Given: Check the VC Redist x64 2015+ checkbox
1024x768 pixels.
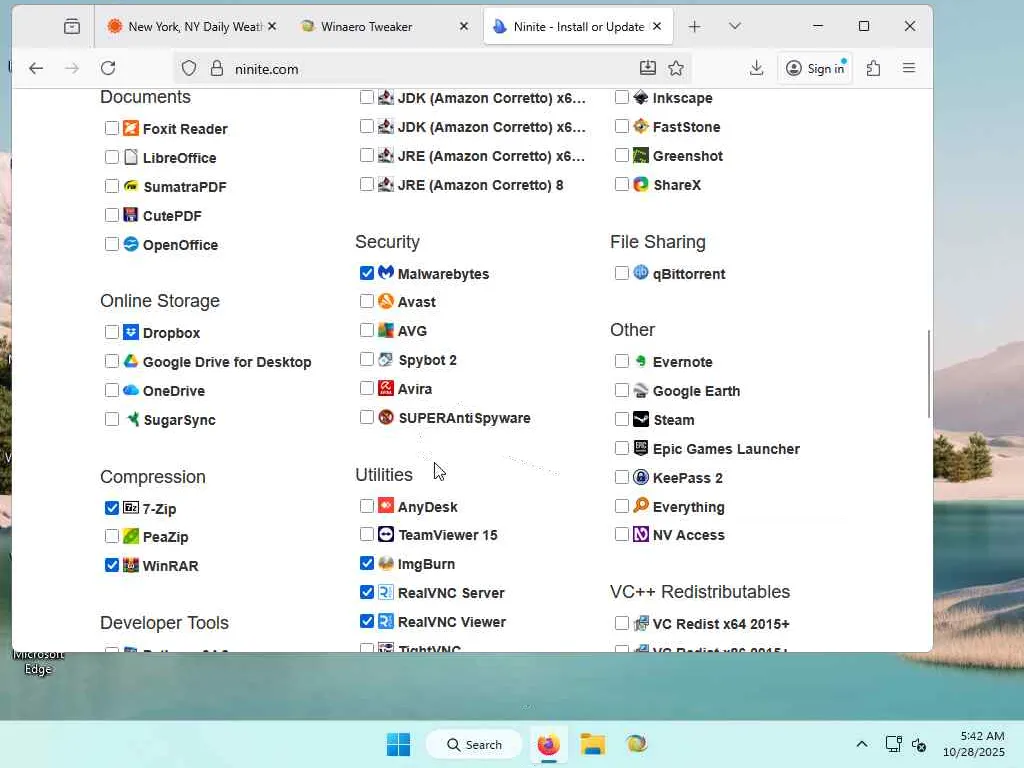Looking at the screenshot, I should (622, 623).
